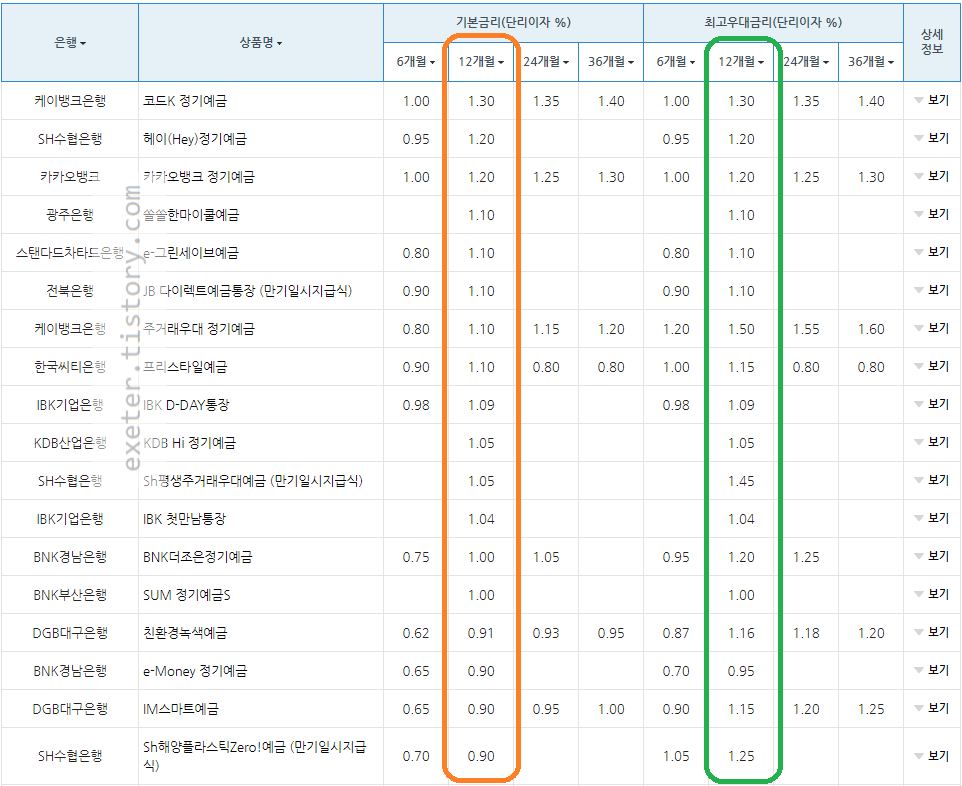Click 광주은행 bank name cell
The image size is (962, 786).
70,215
